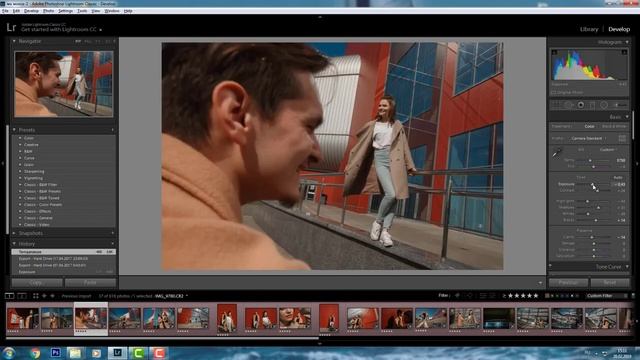
Task: Go forward with filmstrip right arrow
Action: 52,296
